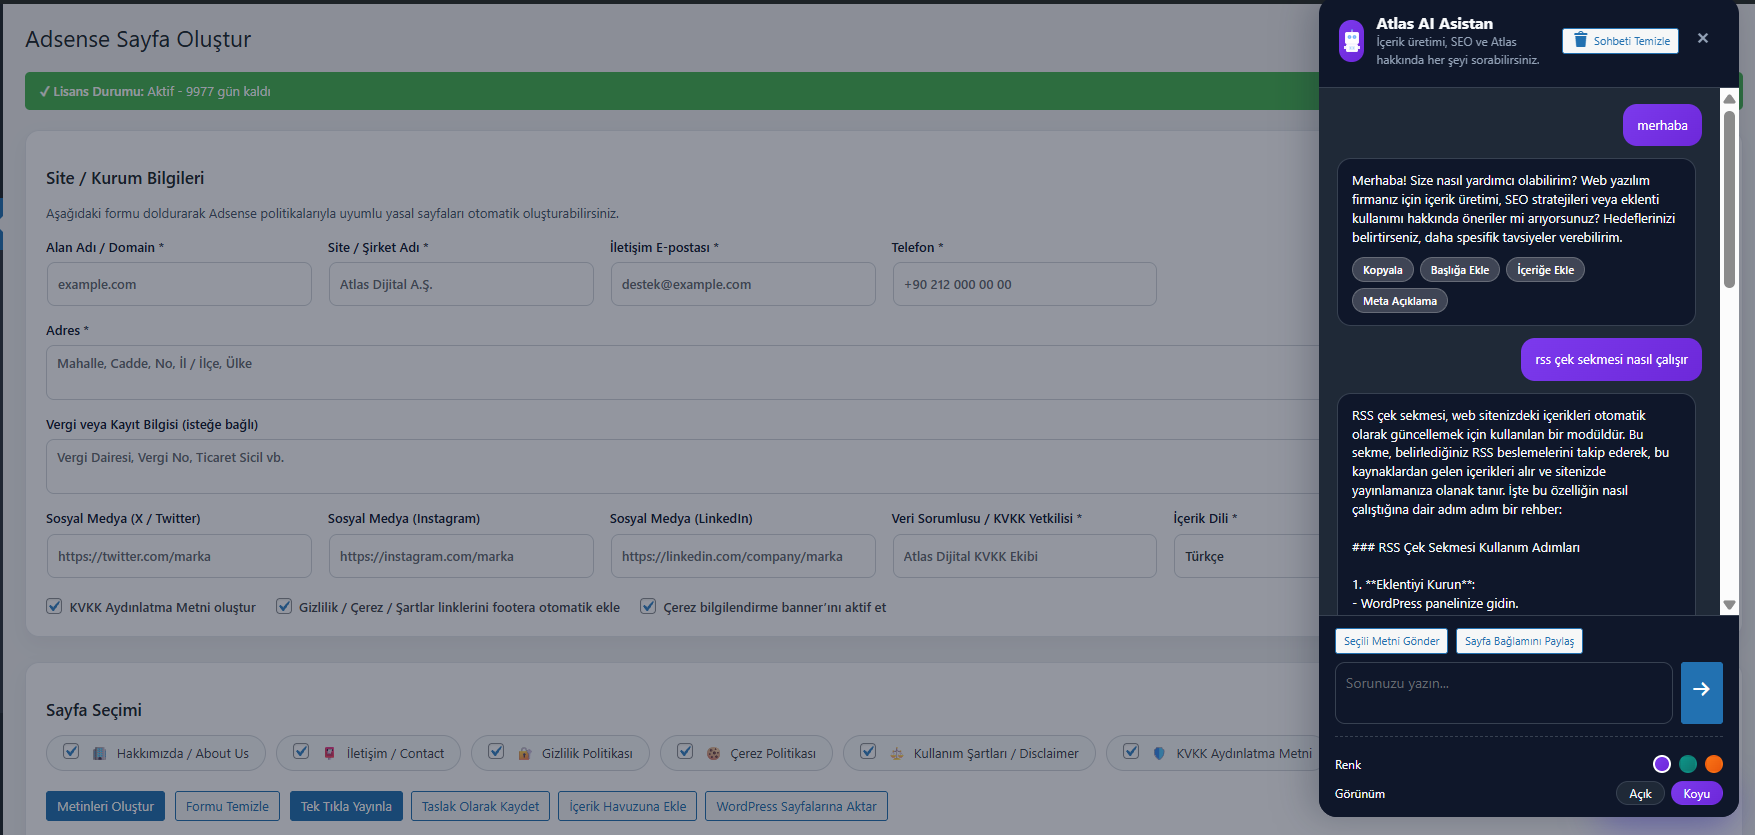Click the İletişim / Contact page icon
This screenshot has height=835, width=1755.
[x=329, y=753]
